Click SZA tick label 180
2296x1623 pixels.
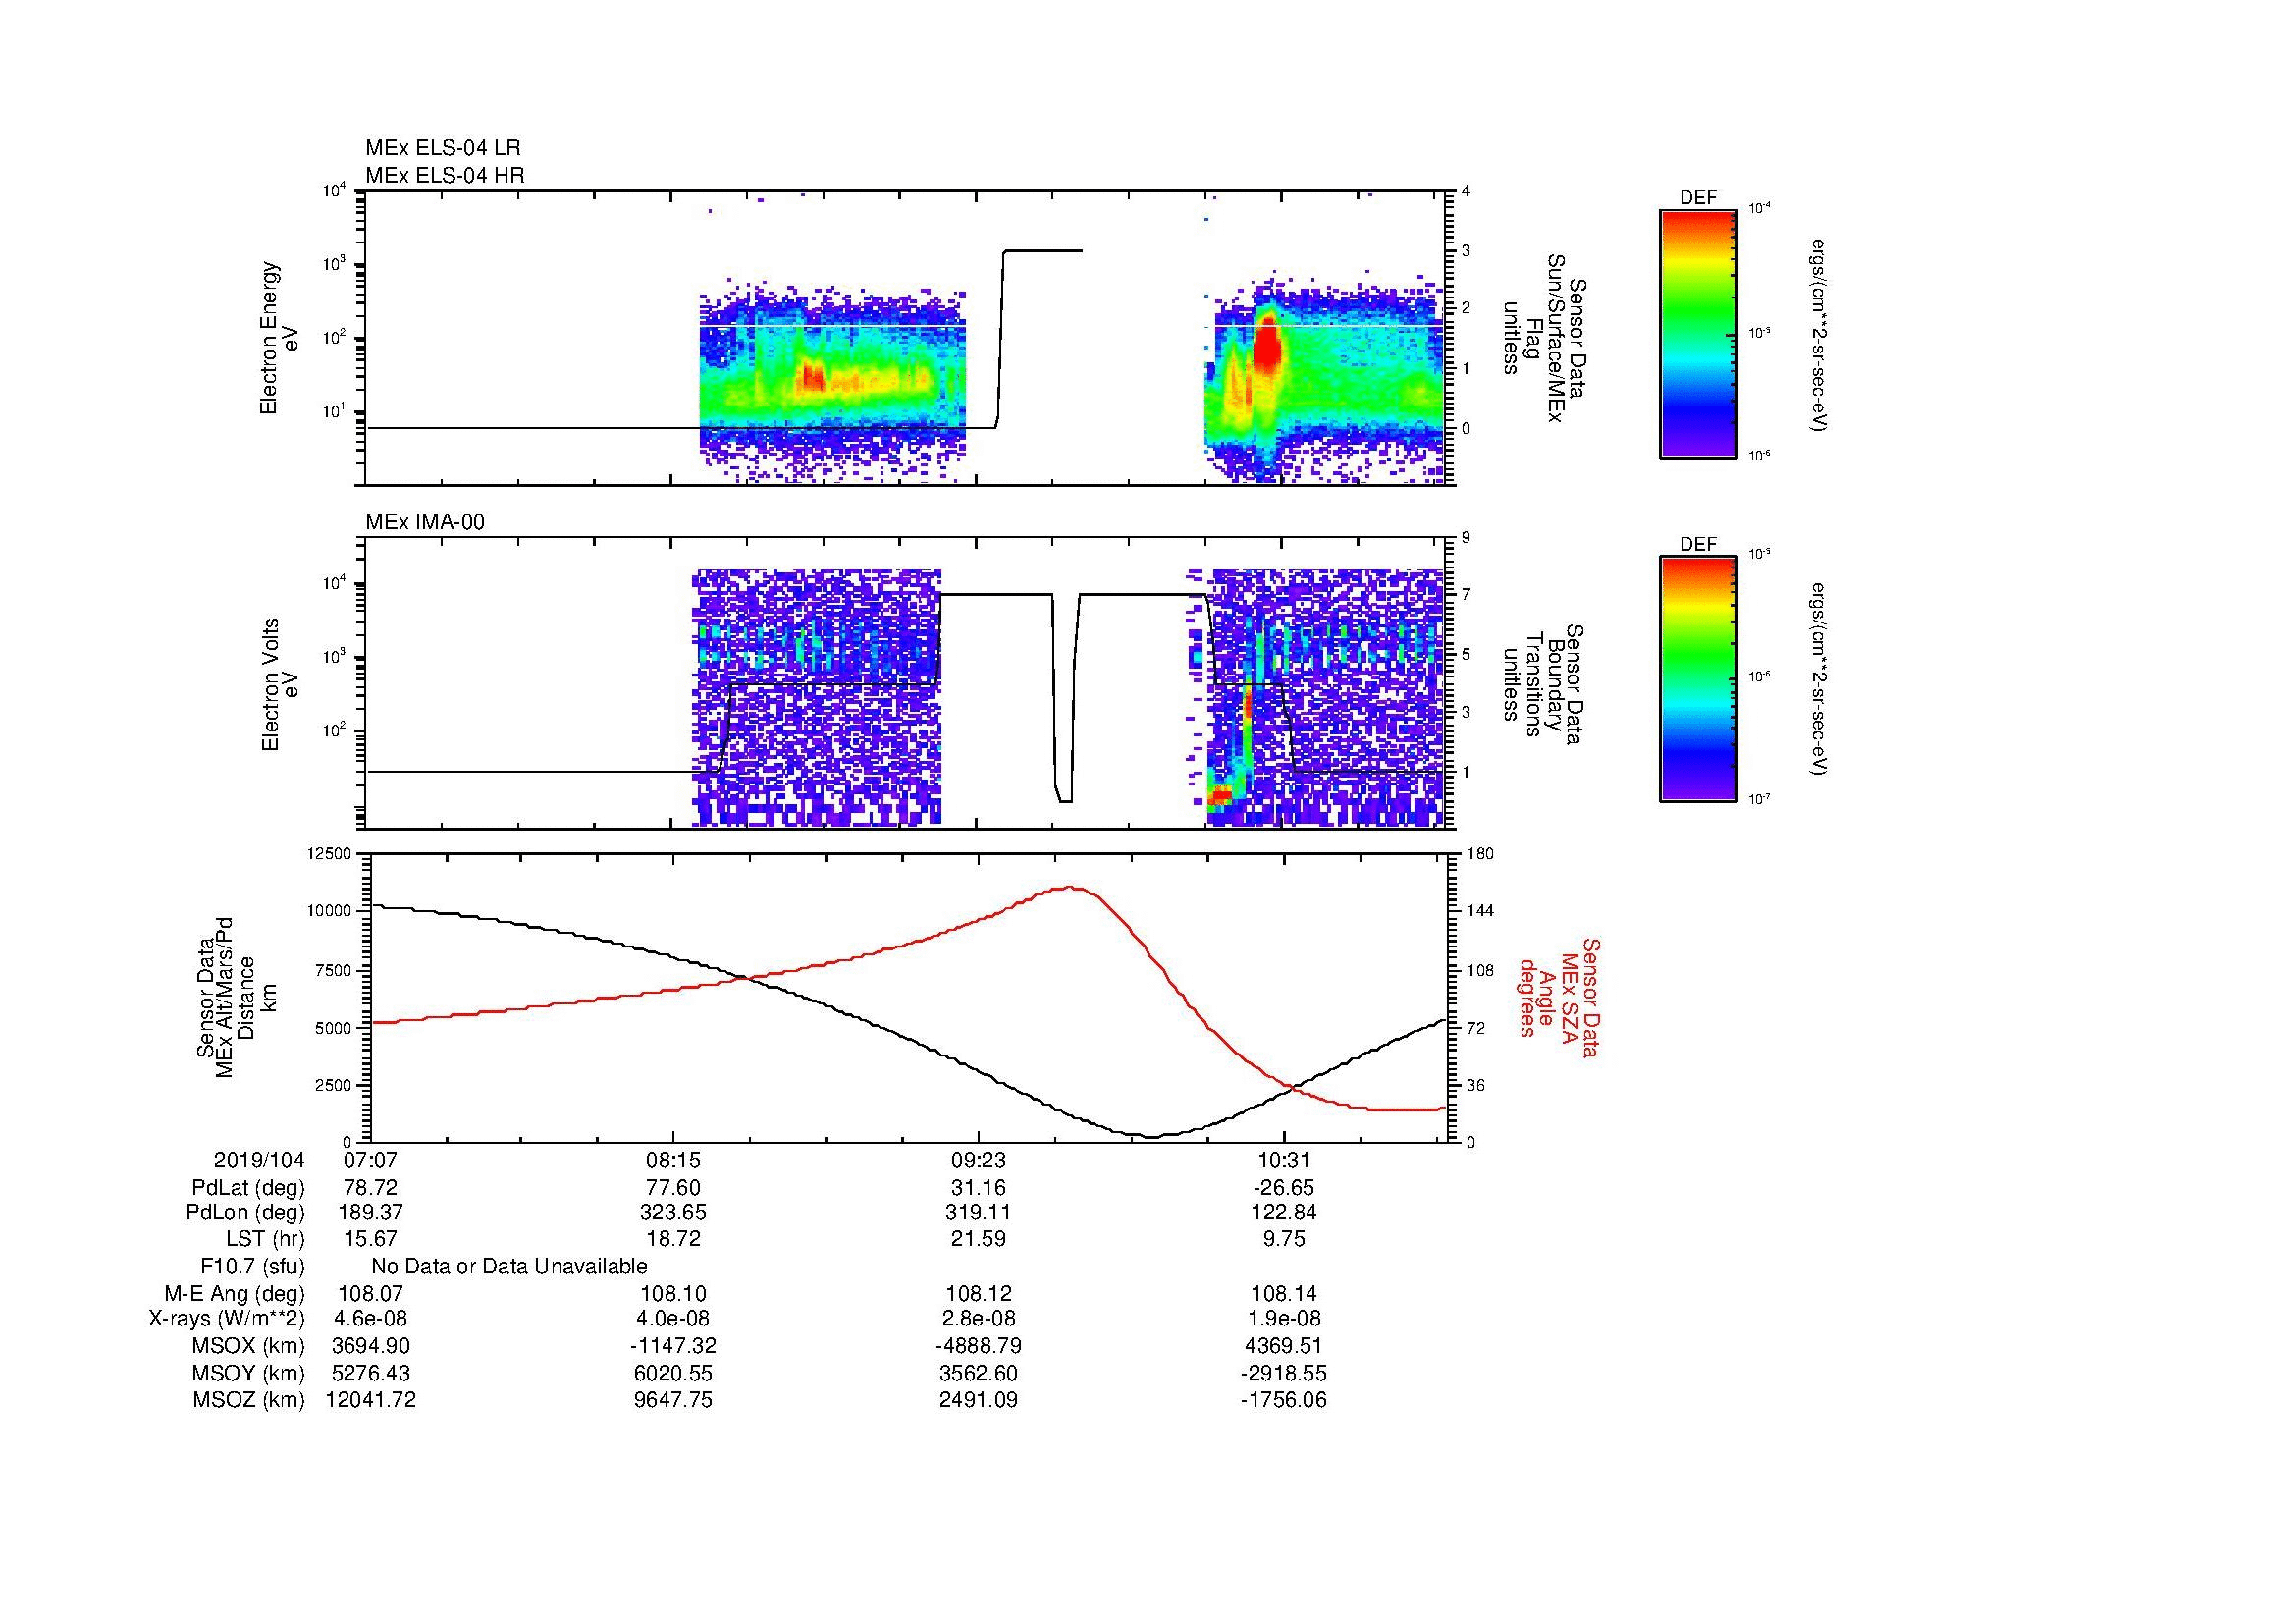tap(1479, 853)
